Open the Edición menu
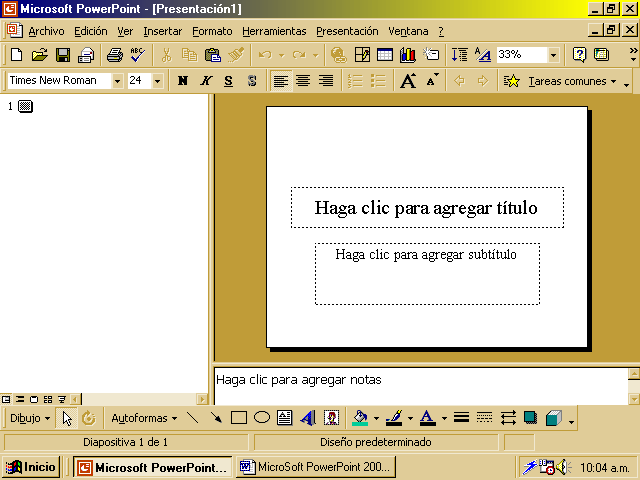640x480 pixels. pos(91,31)
